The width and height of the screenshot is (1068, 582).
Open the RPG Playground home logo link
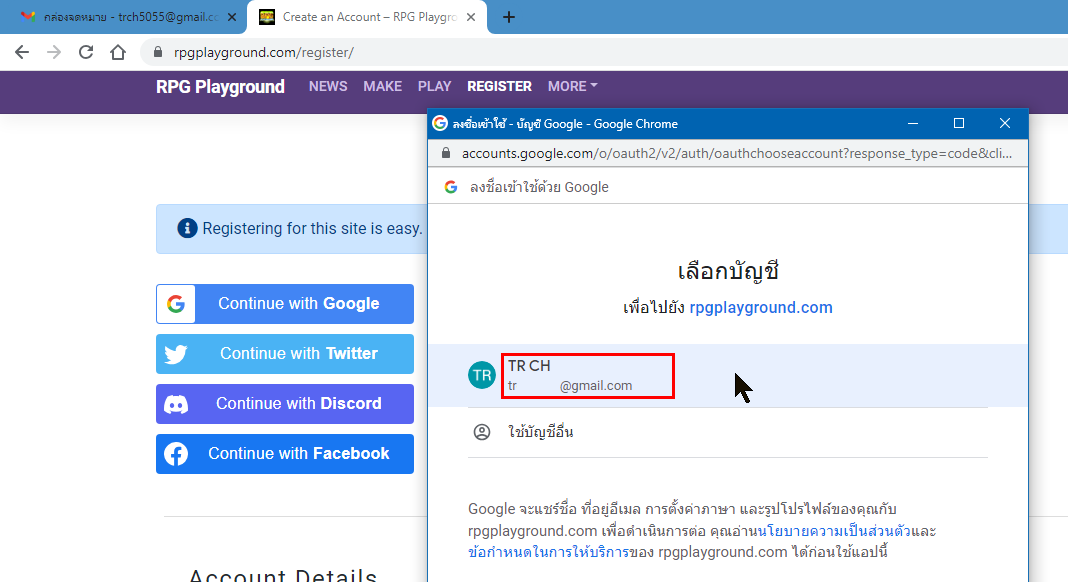(220, 87)
